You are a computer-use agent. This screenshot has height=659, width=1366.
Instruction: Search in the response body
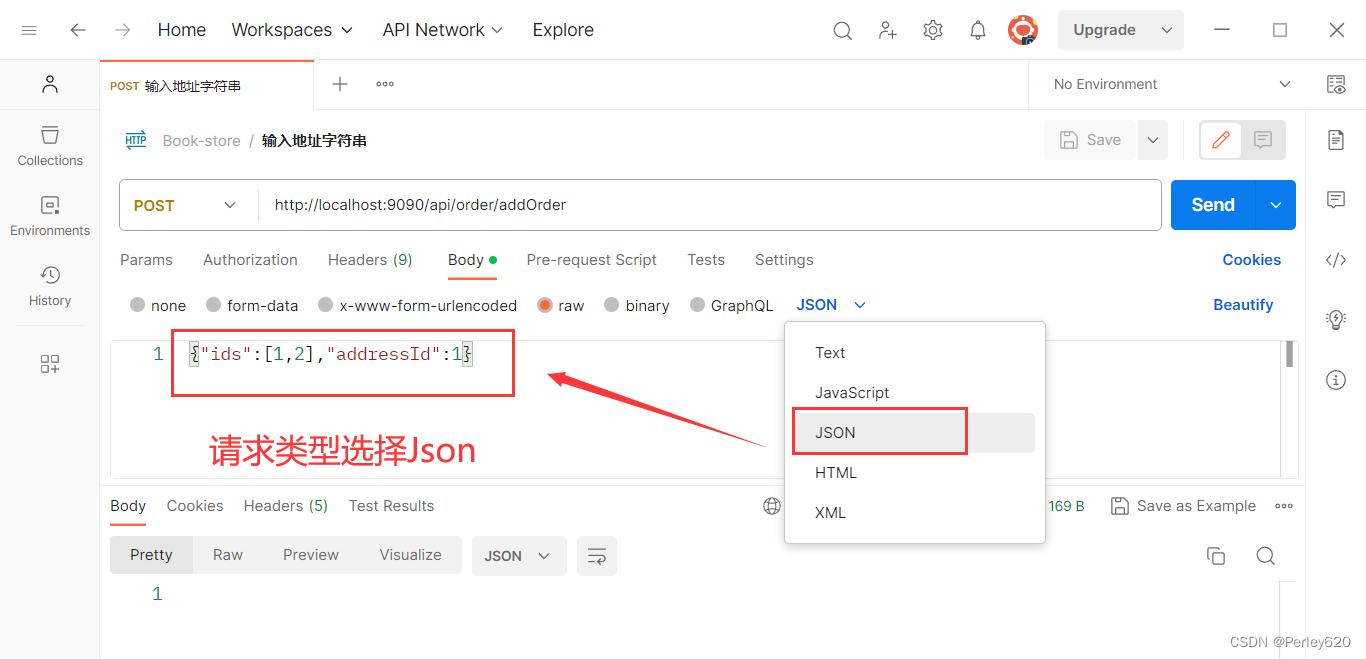[1265, 556]
